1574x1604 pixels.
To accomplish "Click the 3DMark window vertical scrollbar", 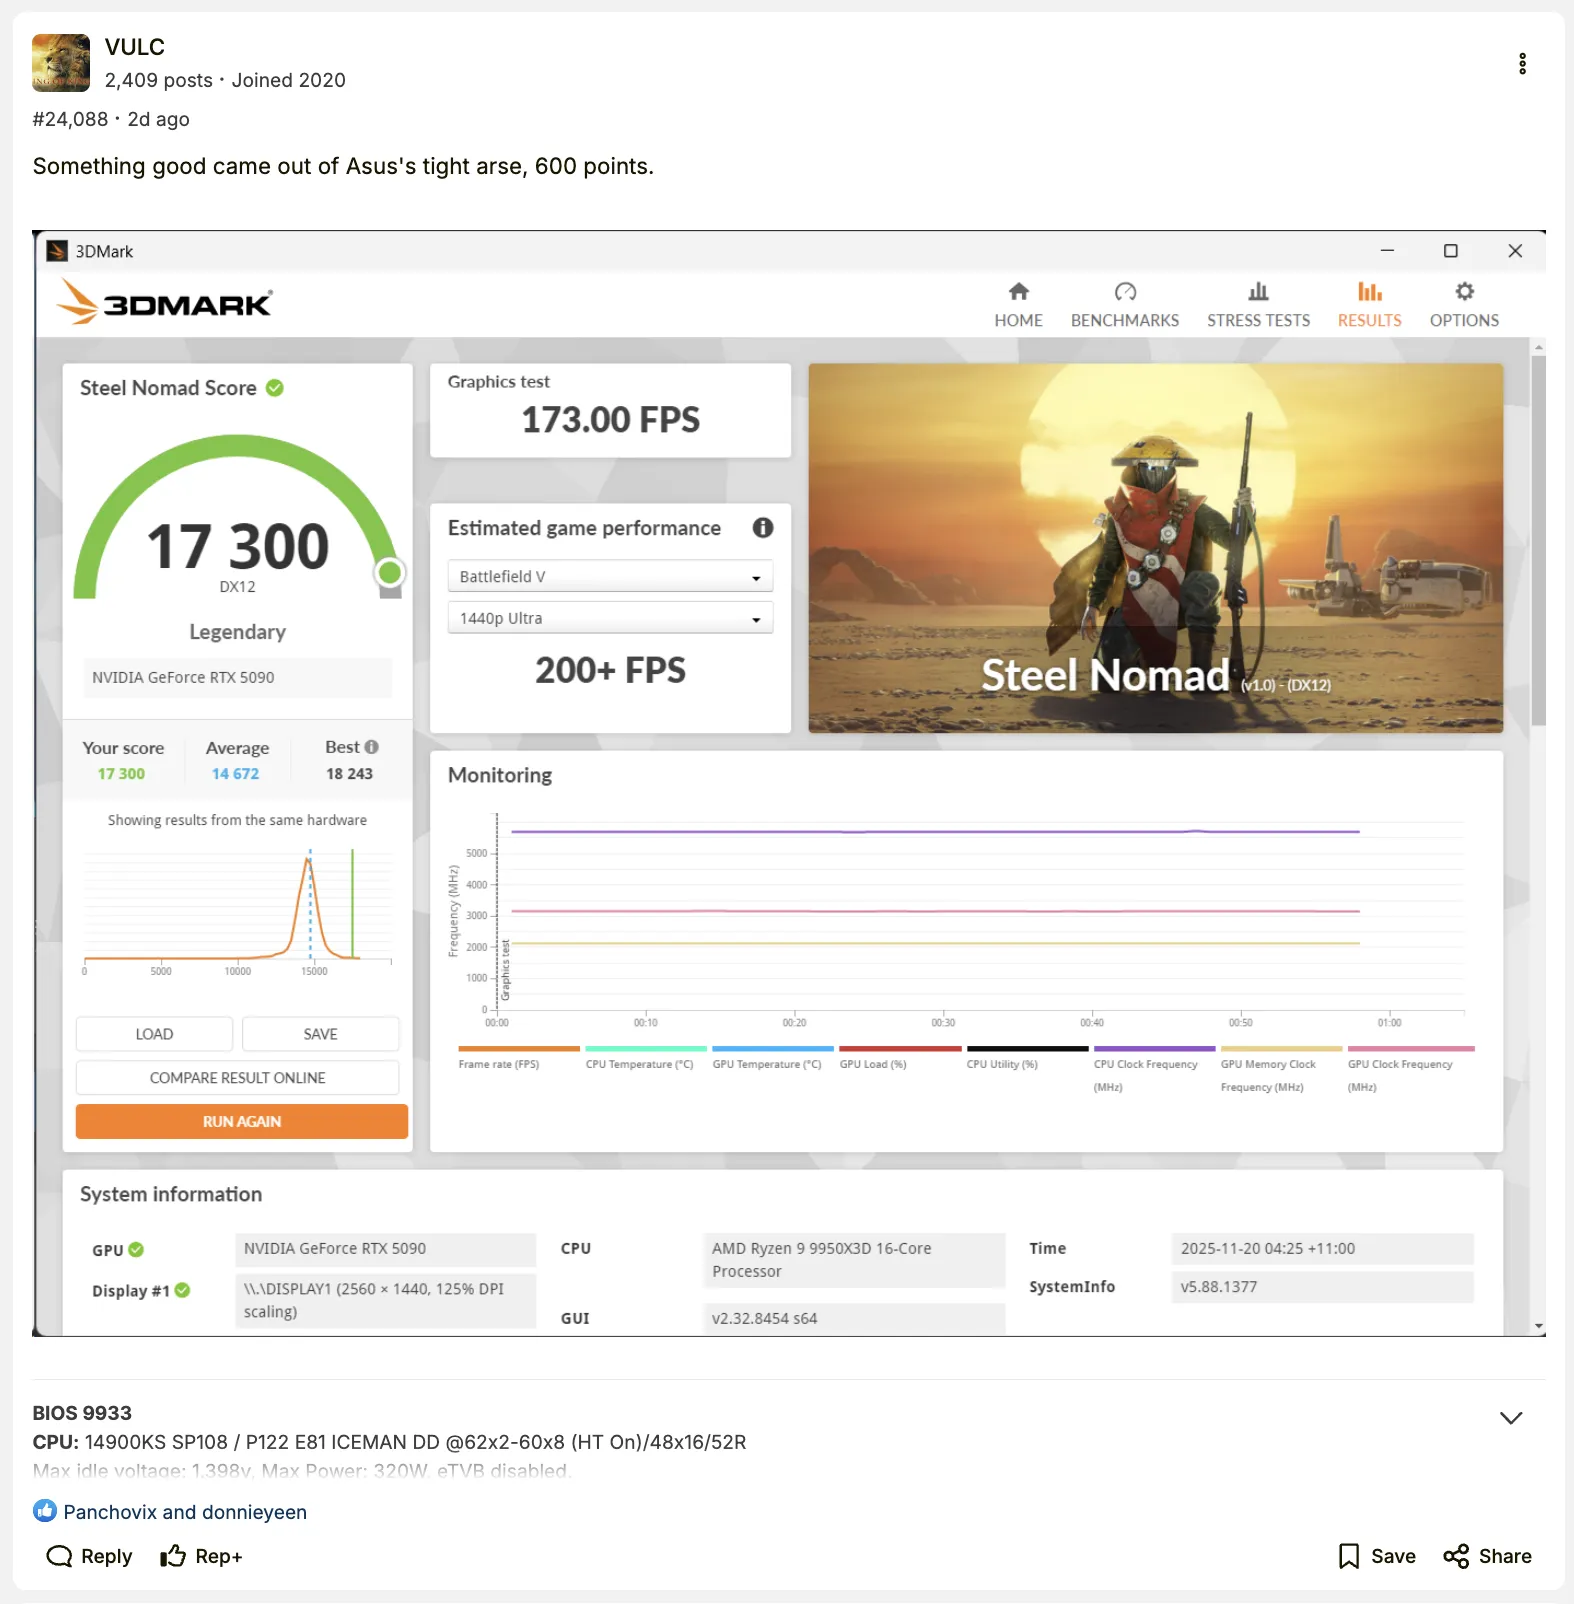I will pyautogui.click(x=1538, y=540).
